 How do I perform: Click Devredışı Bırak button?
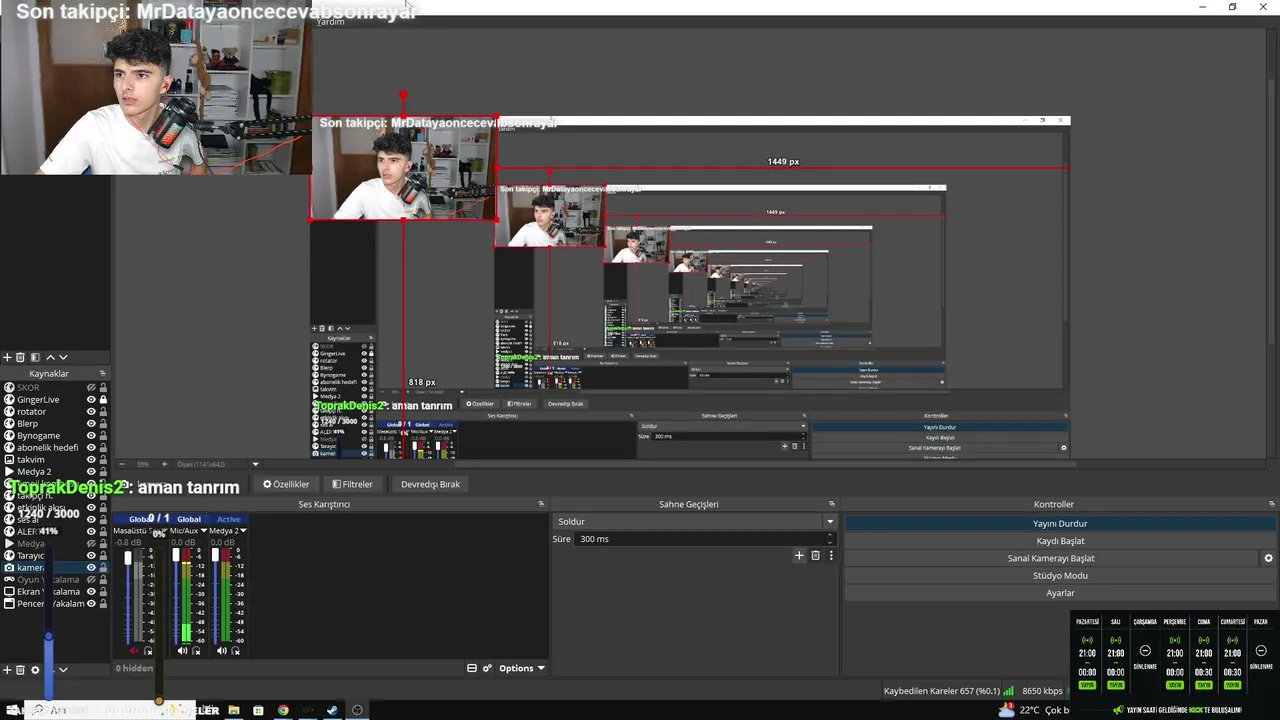pyautogui.click(x=430, y=484)
